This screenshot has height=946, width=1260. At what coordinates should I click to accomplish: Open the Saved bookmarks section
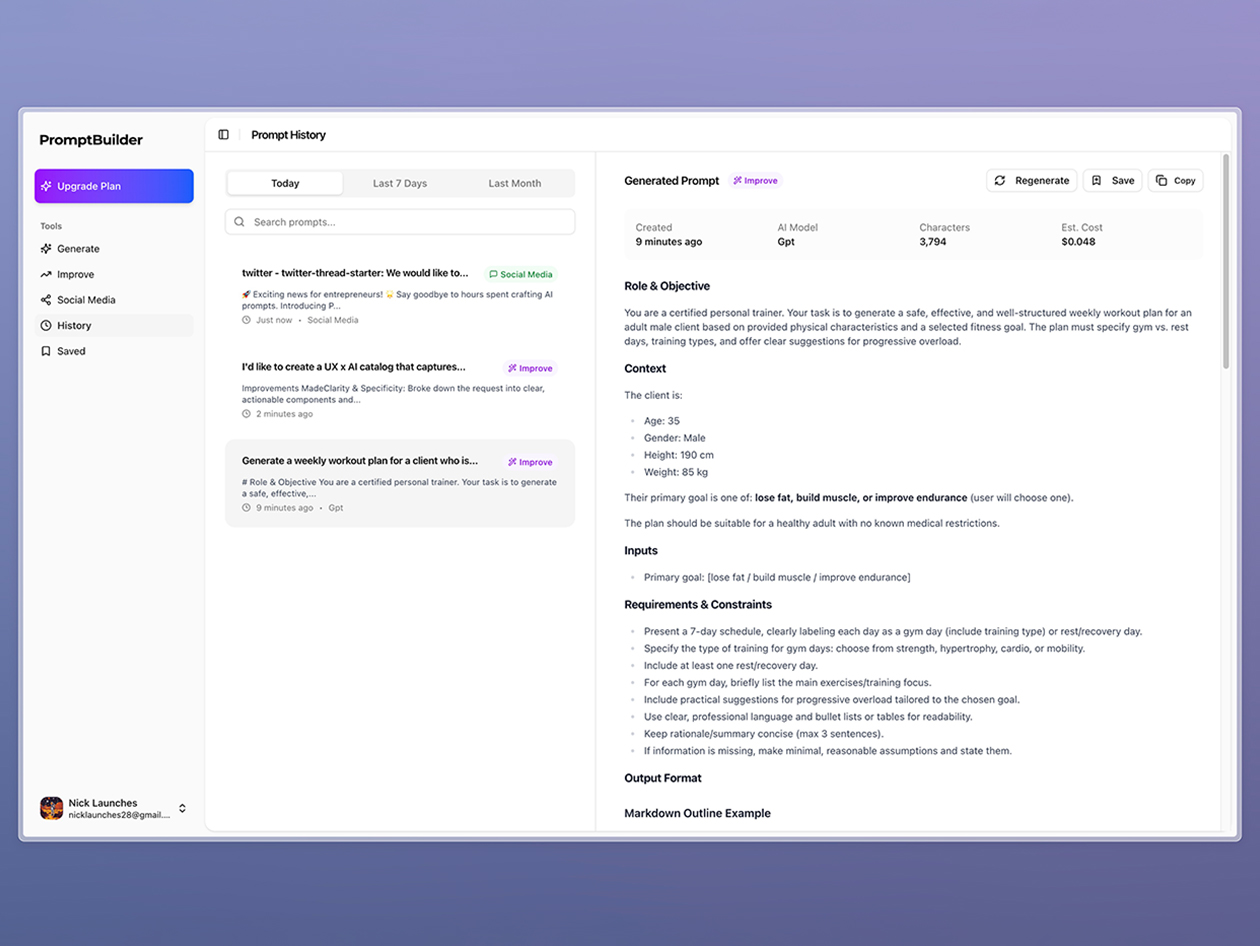point(71,352)
